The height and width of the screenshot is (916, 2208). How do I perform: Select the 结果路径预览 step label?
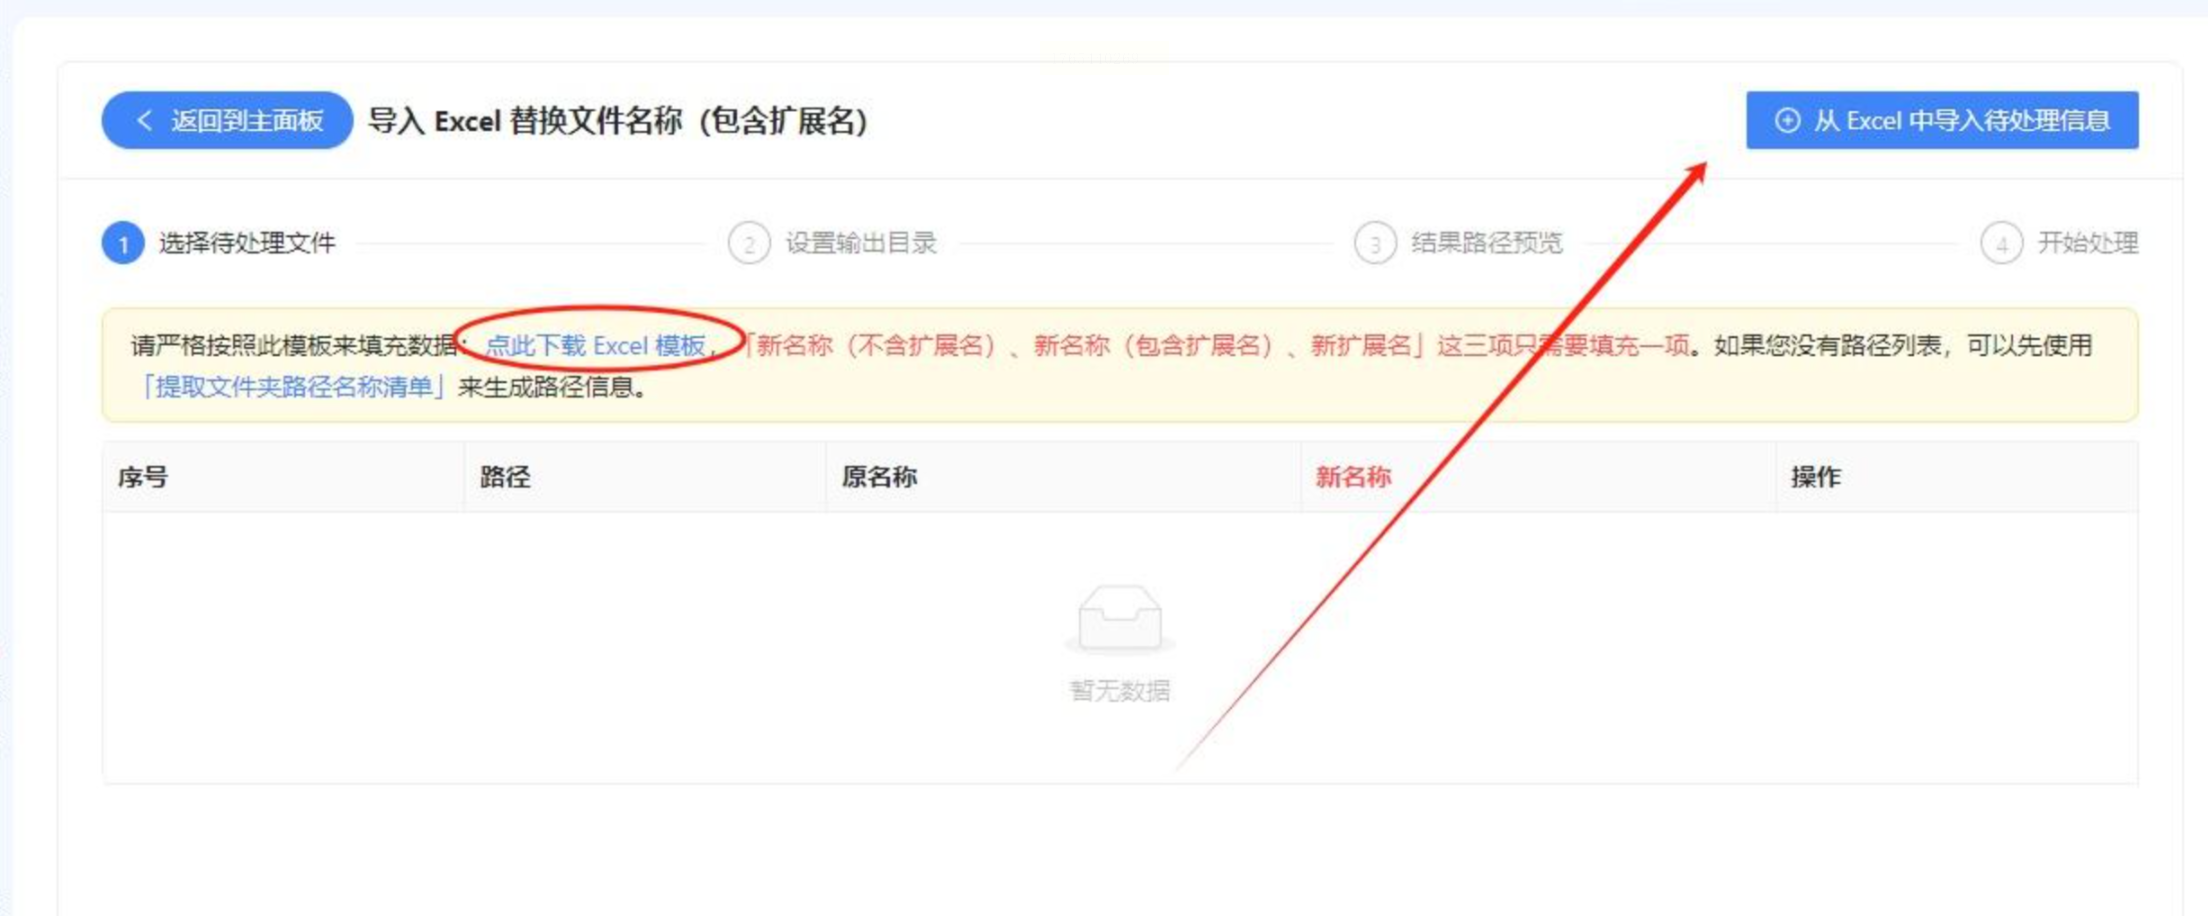[1487, 243]
